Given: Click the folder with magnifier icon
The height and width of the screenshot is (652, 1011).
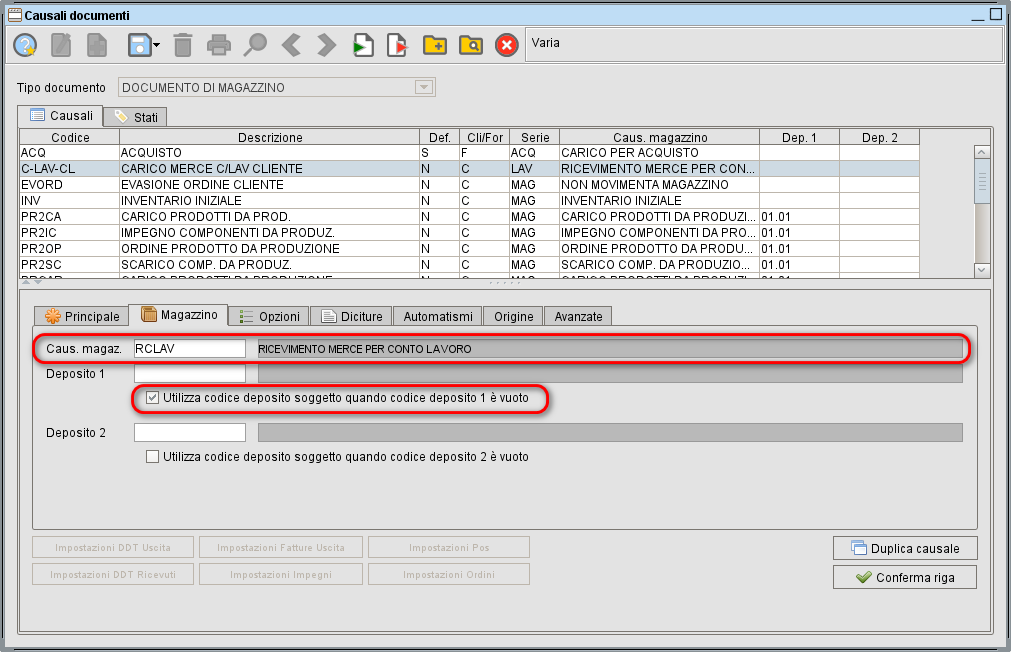Looking at the screenshot, I should [x=470, y=45].
